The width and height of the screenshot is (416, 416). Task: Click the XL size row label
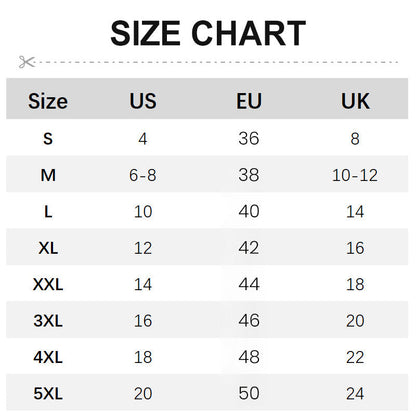[x=48, y=248]
